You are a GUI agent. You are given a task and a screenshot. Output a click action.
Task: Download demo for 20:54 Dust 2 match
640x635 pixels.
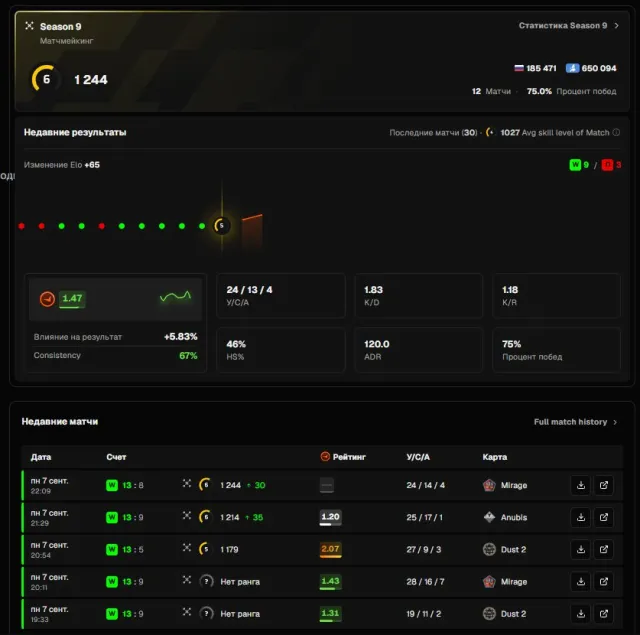pos(580,550)
